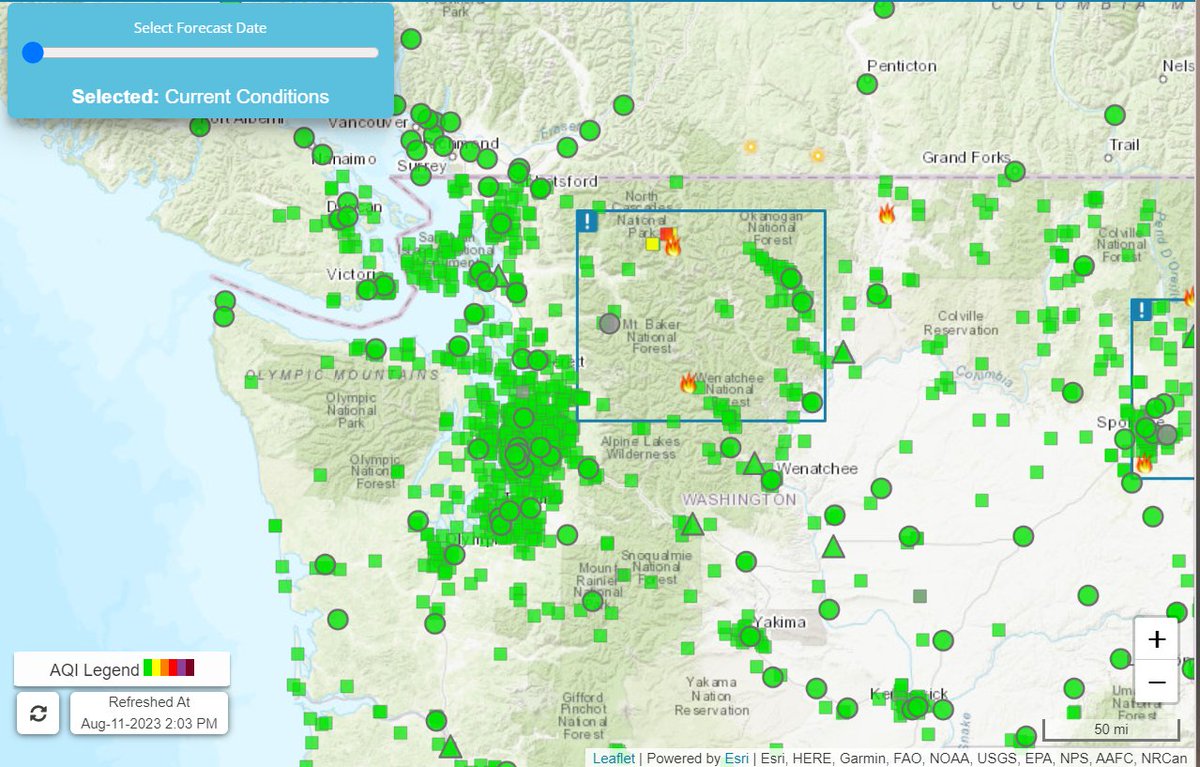1200x767 pixels.
Task: Select gray circle monitor at Spokane
Action: coord(1166,434)
